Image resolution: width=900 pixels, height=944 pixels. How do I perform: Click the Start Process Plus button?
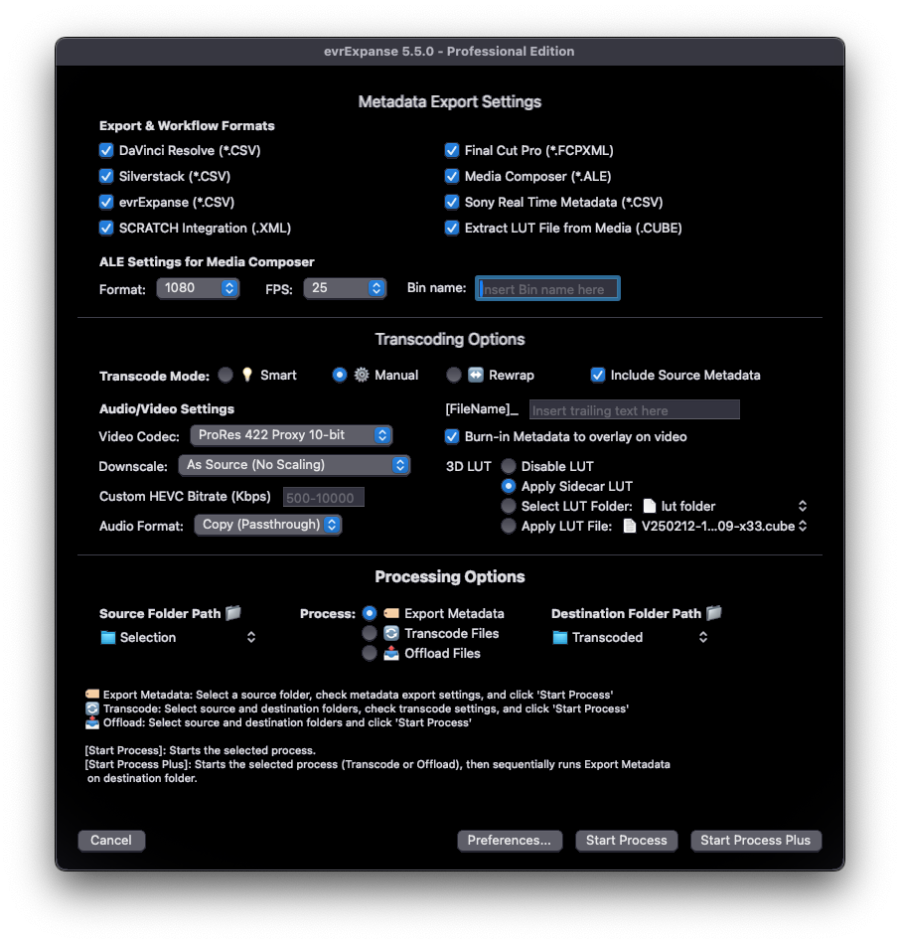coord(756,840)
